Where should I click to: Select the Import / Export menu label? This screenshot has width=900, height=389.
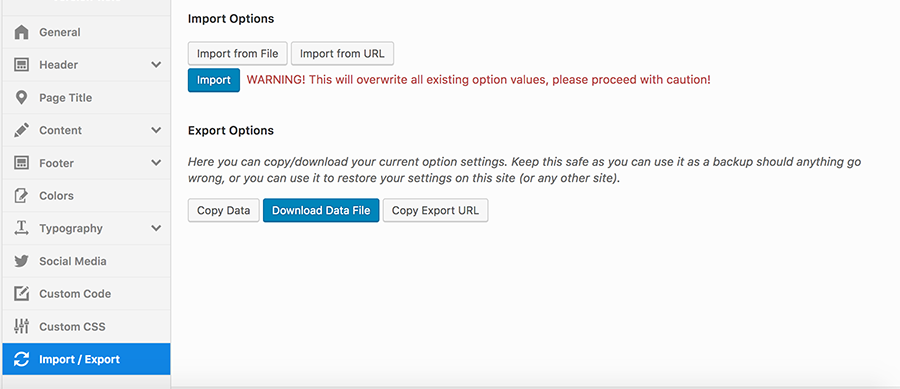coord(79,360)
